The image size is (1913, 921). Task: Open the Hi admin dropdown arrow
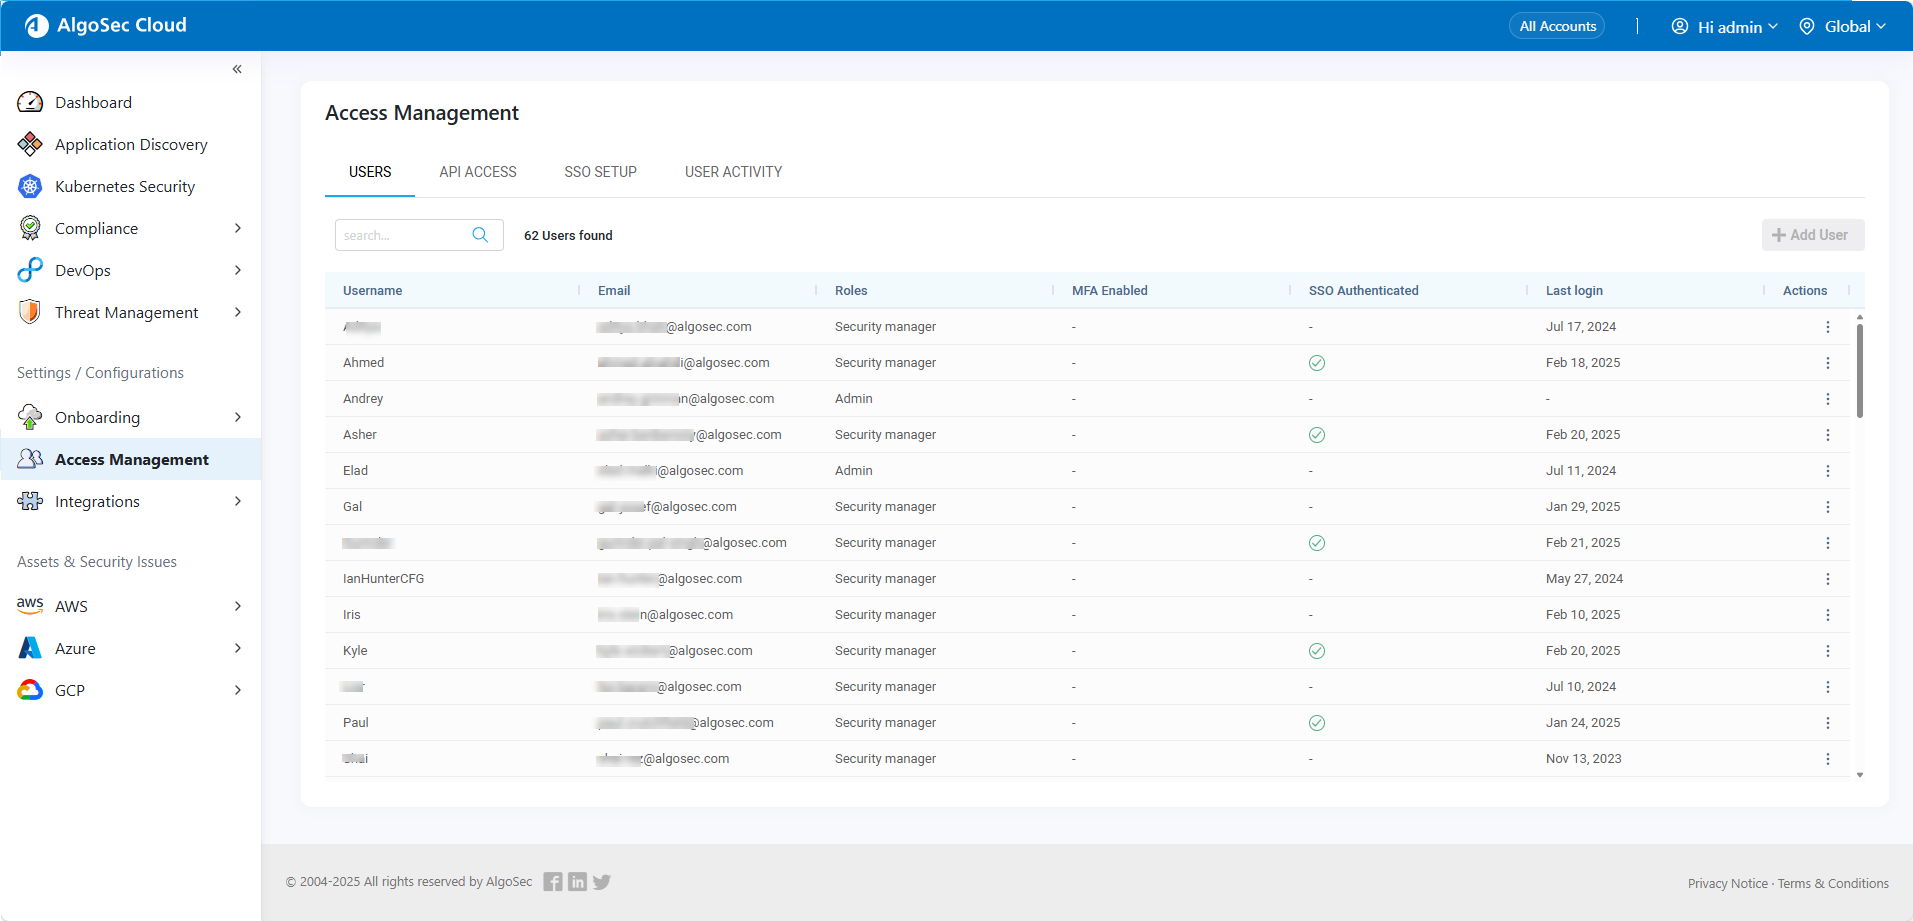[x=1773, y=26]
